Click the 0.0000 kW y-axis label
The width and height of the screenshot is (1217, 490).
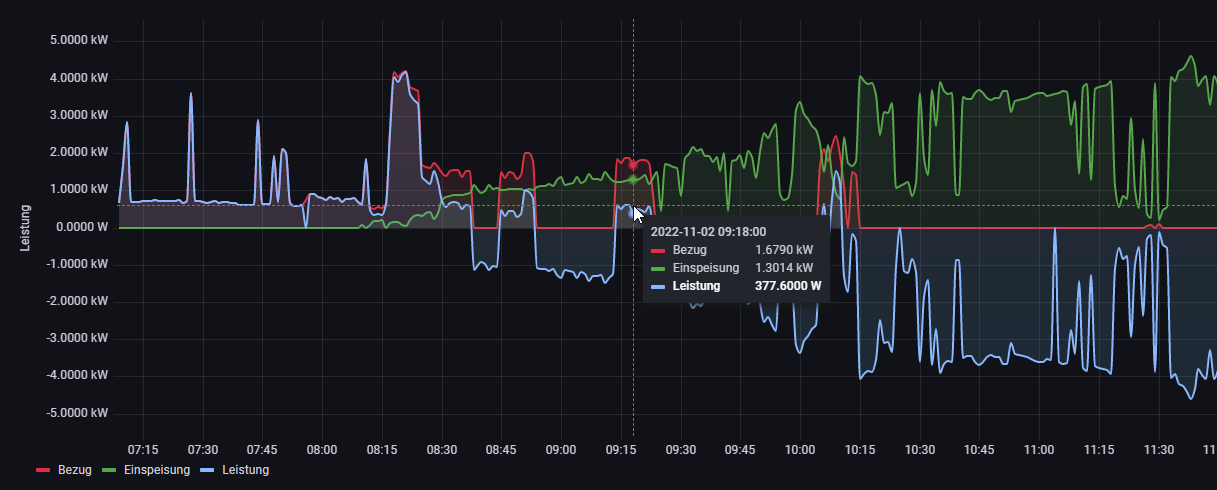[78, 227]
